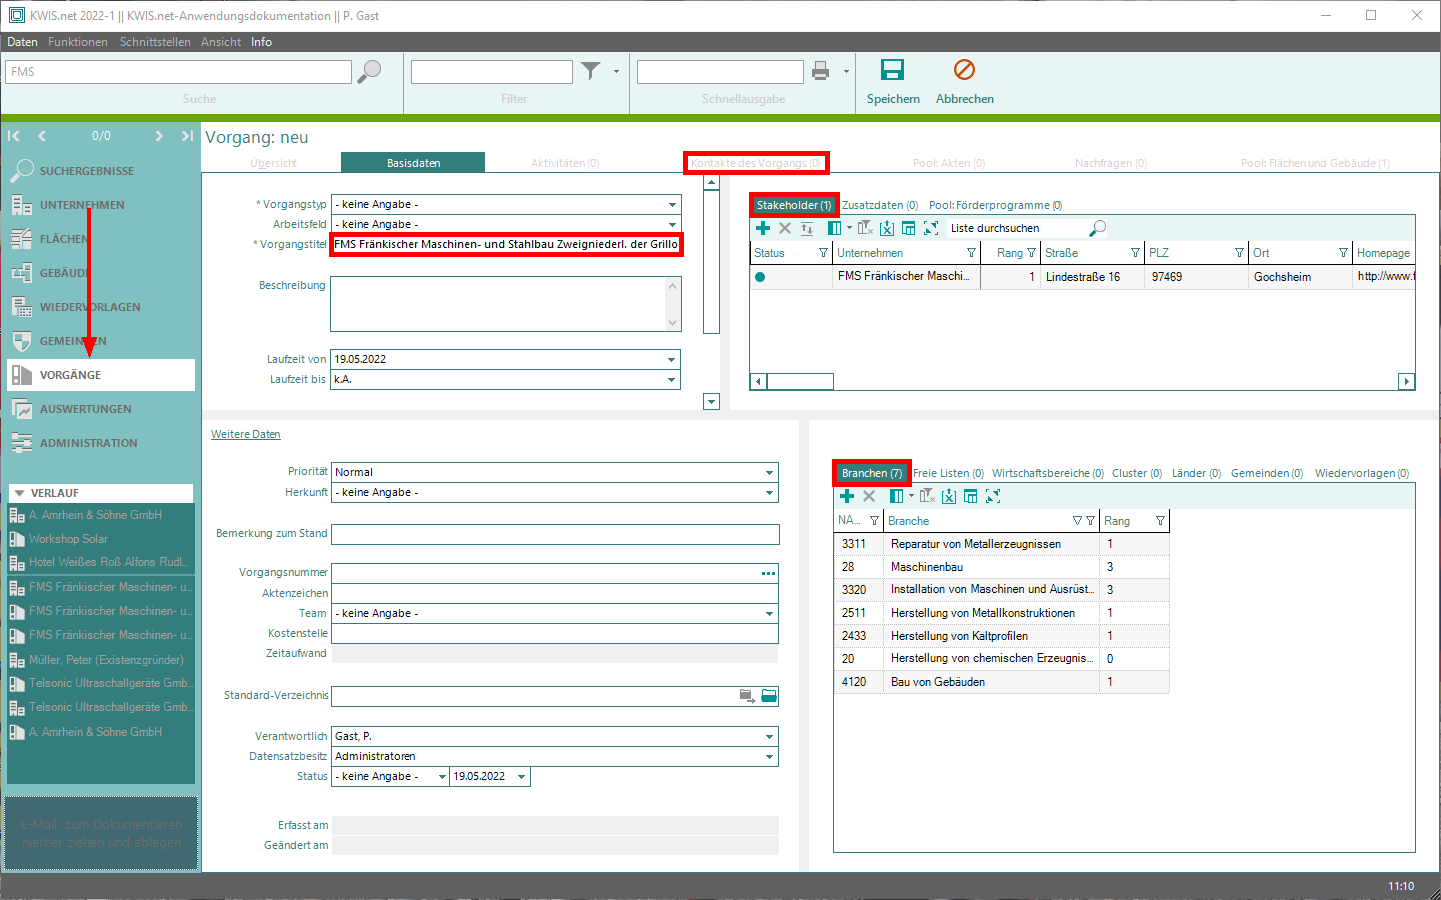
Task: Click filter funnel on Rang column in Branchen
Action: [x=1160, y=521]
